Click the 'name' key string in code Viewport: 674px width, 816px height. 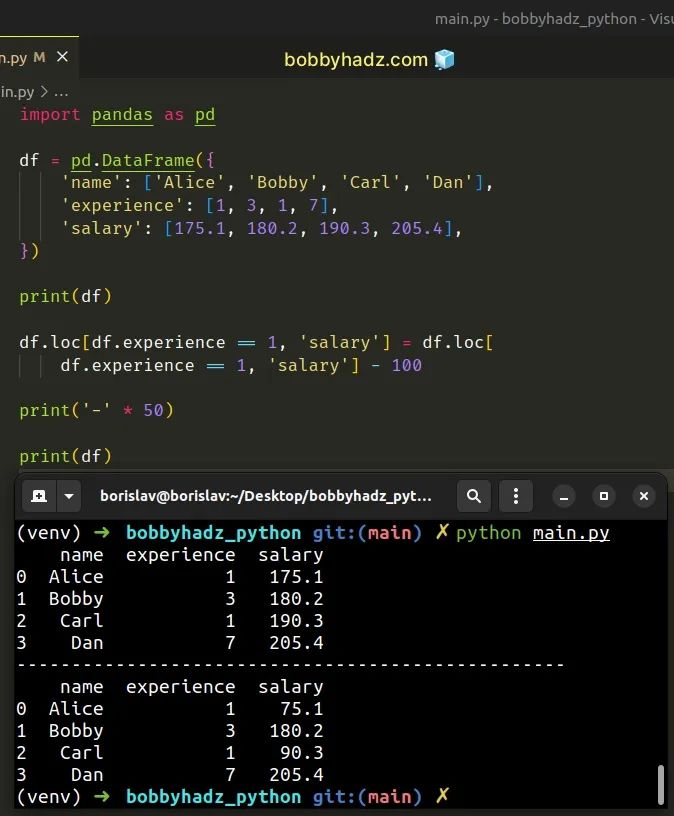(x=92, y=183)
